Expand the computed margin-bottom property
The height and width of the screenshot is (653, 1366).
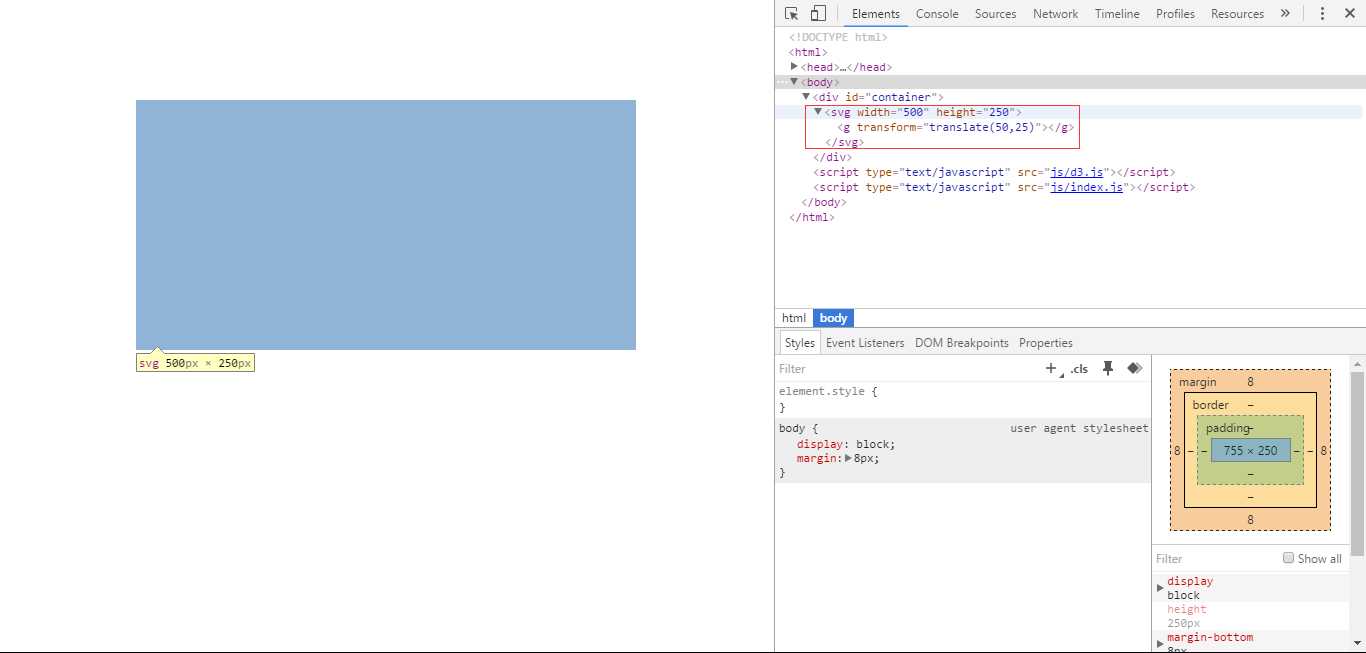click(1161, 643)
